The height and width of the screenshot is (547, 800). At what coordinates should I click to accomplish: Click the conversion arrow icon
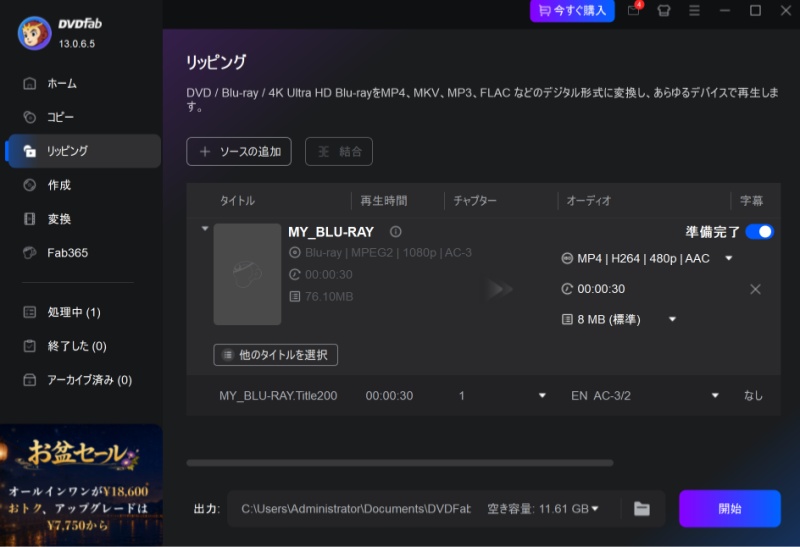tap(499, 289)
